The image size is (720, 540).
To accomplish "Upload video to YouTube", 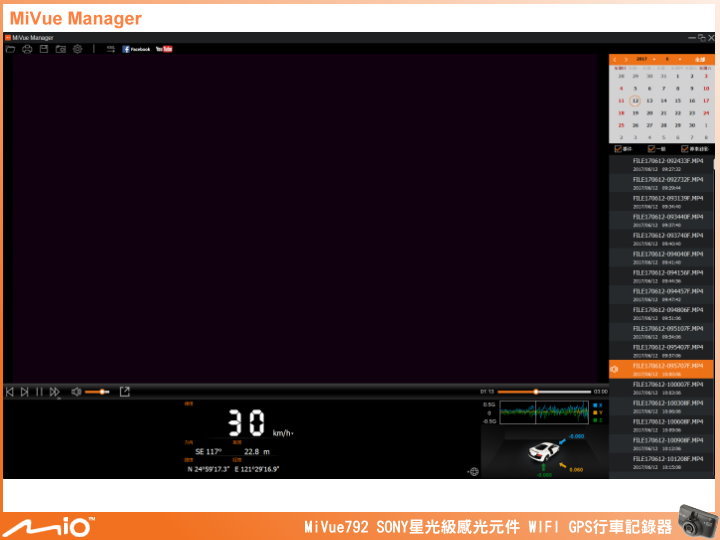I will (x=164, y=49).
